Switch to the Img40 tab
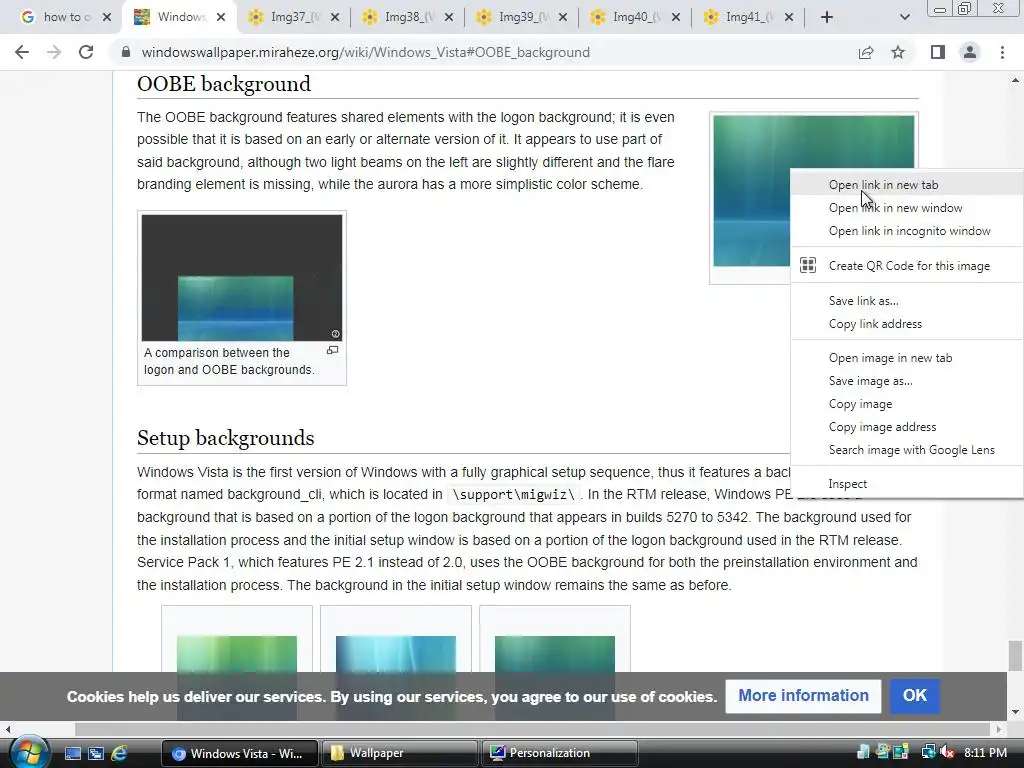Viewport: 1024px width, 768px height. tap(627, 17)
